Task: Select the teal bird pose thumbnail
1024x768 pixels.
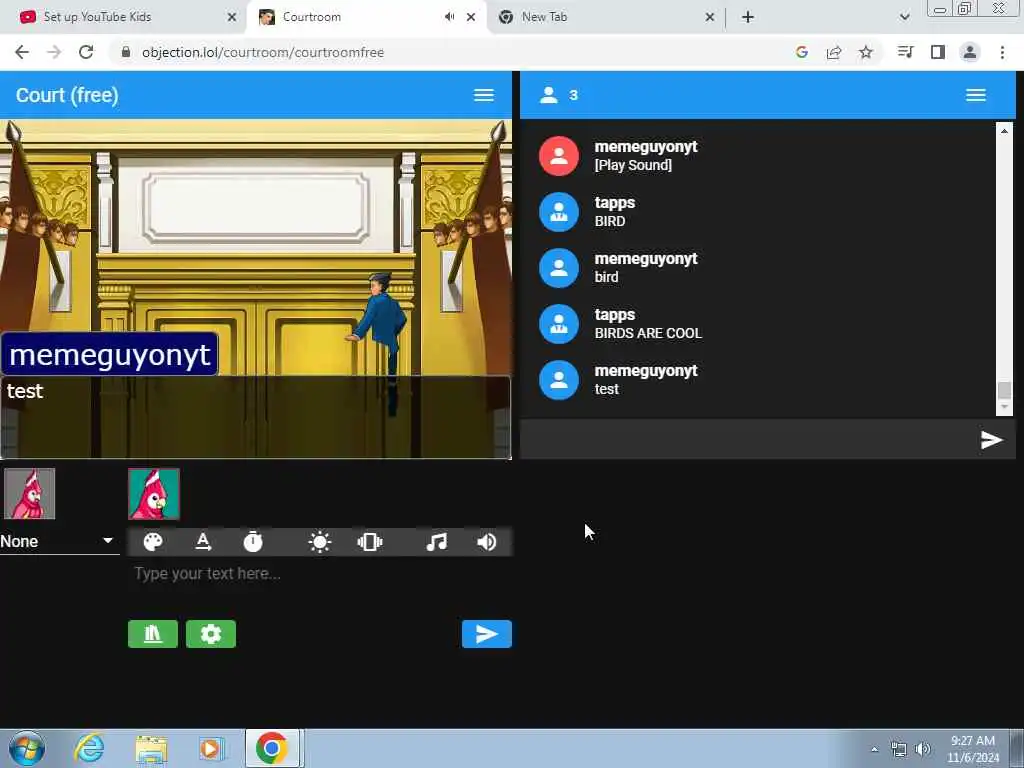Action: point(153,494)
